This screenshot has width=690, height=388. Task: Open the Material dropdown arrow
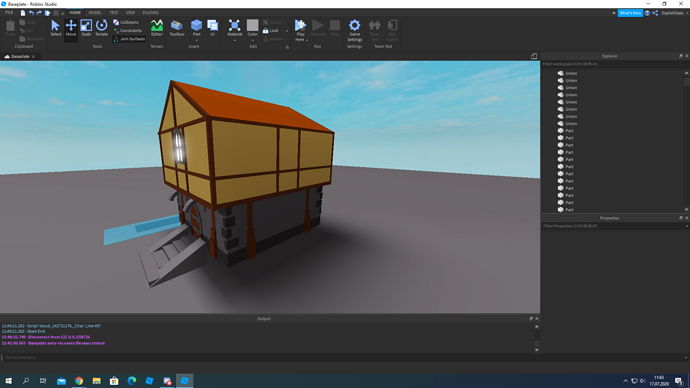[x=235, y=40]
